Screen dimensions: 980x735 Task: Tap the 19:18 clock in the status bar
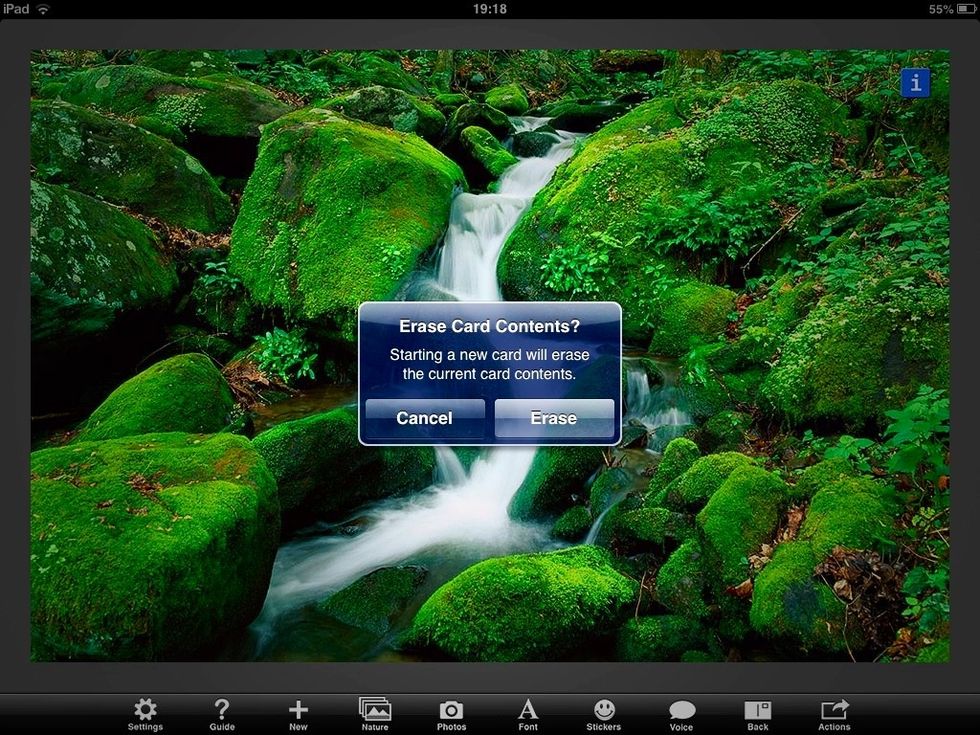click(x=489, y=9)
